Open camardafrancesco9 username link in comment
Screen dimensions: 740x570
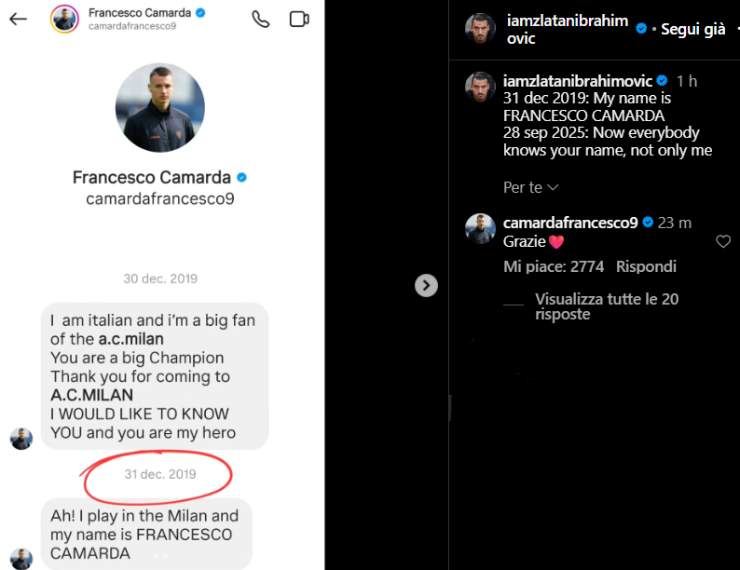(570, 223)
